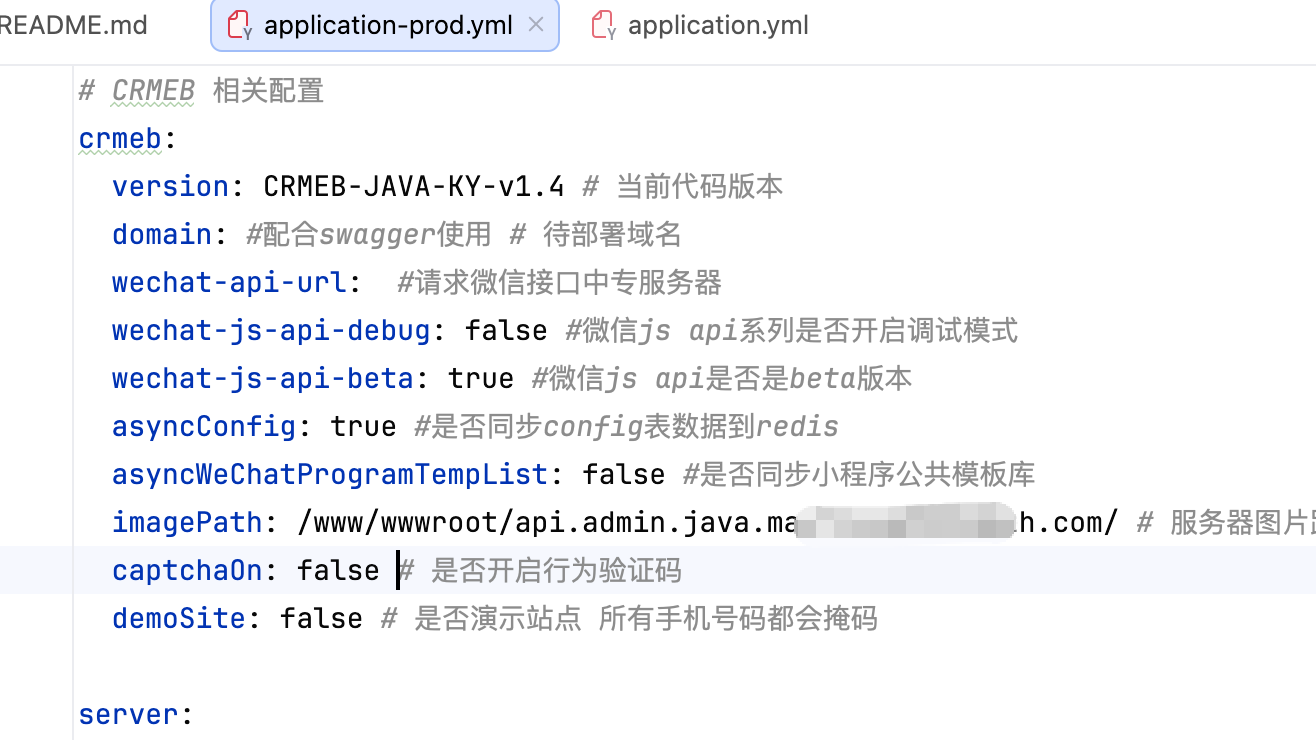1316x740 pixels.
Task: Click the false value of wechat-js-api-debug
Action: pos(506,330)
